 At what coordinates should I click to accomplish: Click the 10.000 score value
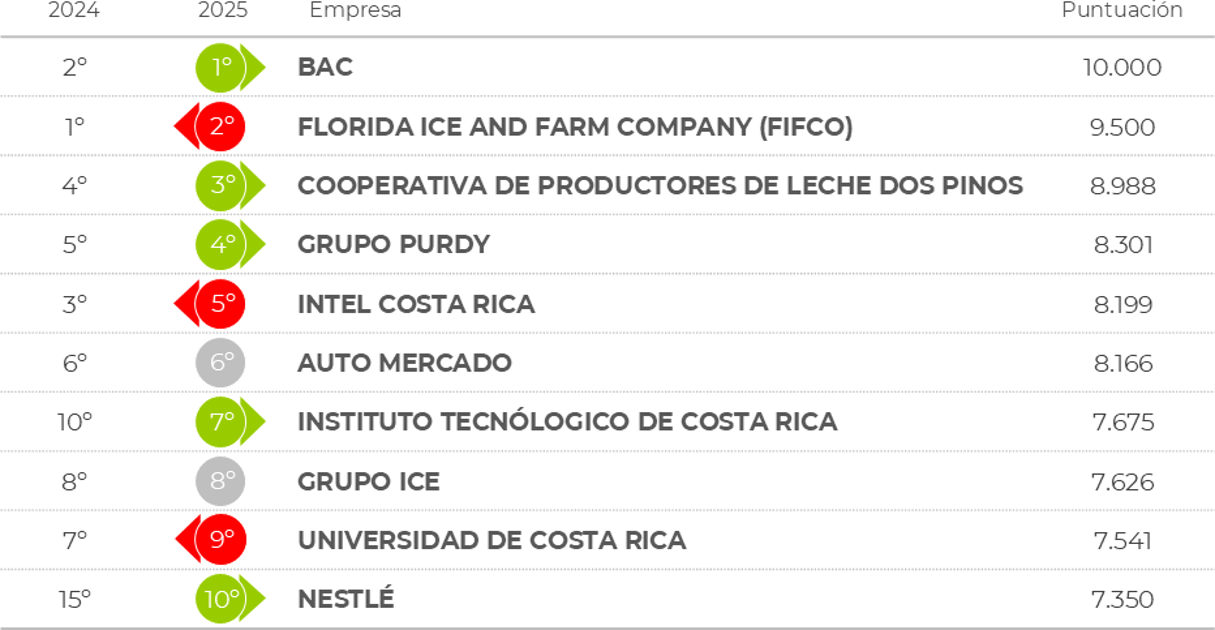1122,68
